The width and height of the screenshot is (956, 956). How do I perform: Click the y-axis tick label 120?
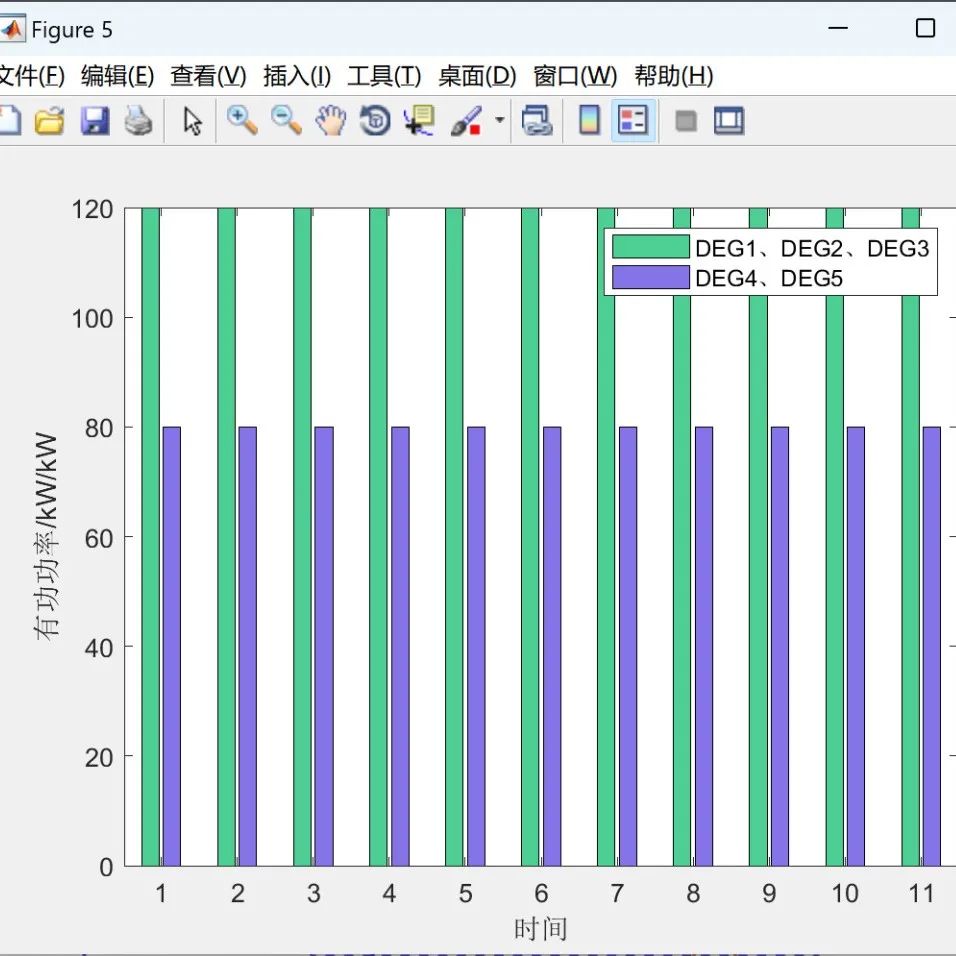[x=93, y=209]
